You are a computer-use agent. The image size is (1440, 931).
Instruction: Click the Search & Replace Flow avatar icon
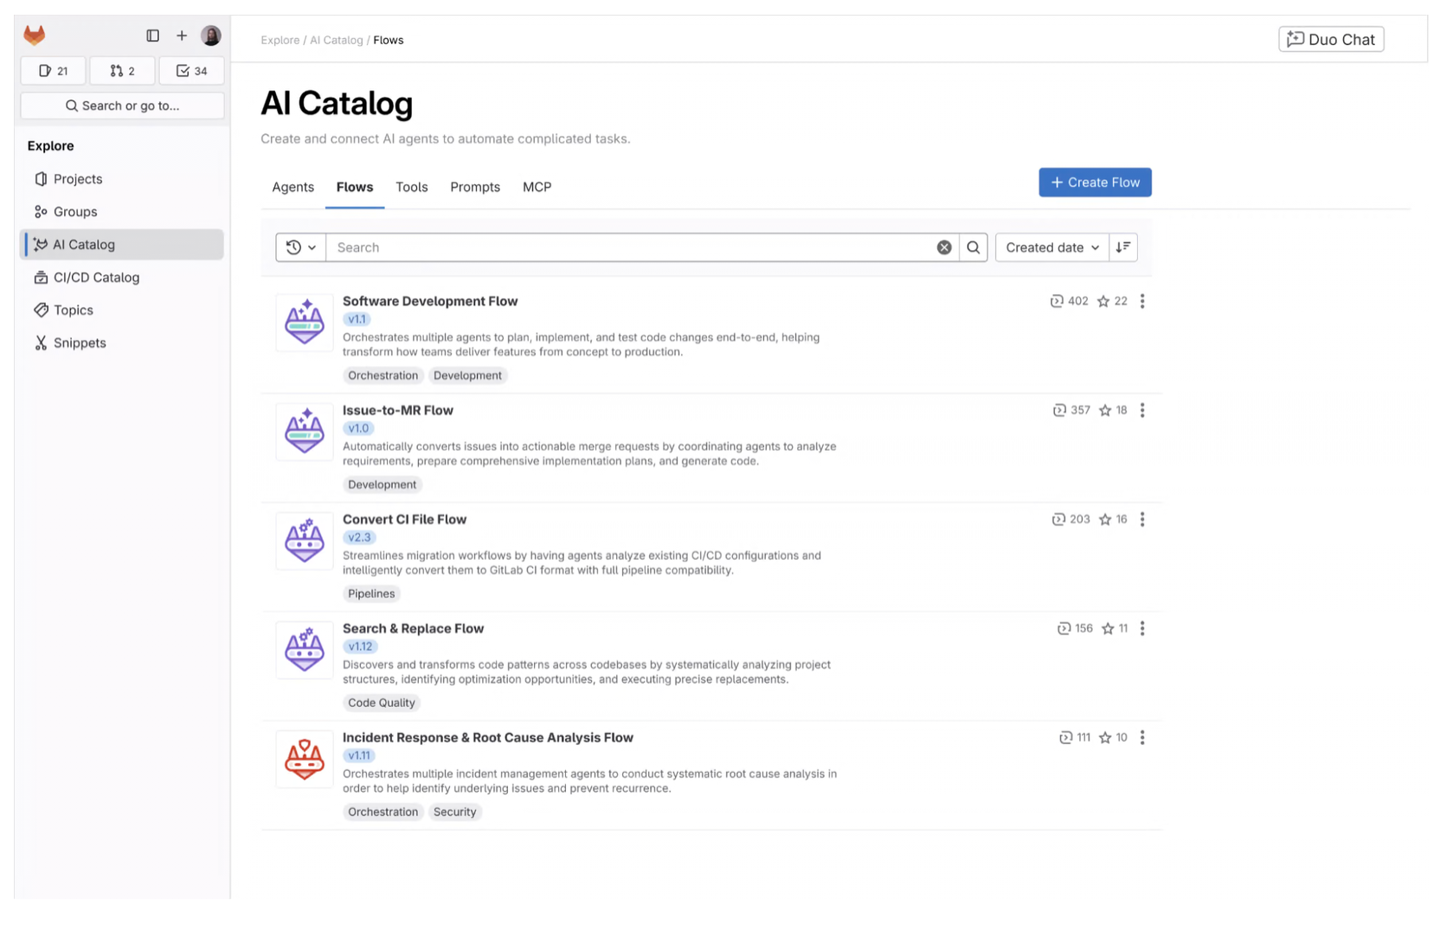(x=305, y=650)
